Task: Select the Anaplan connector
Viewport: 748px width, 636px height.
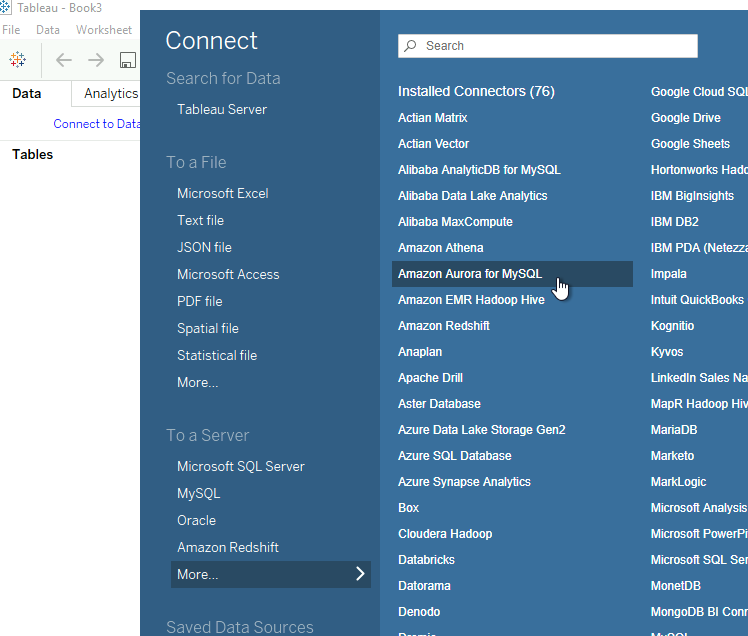Action: pyautogui.click(x=420, y=352)
